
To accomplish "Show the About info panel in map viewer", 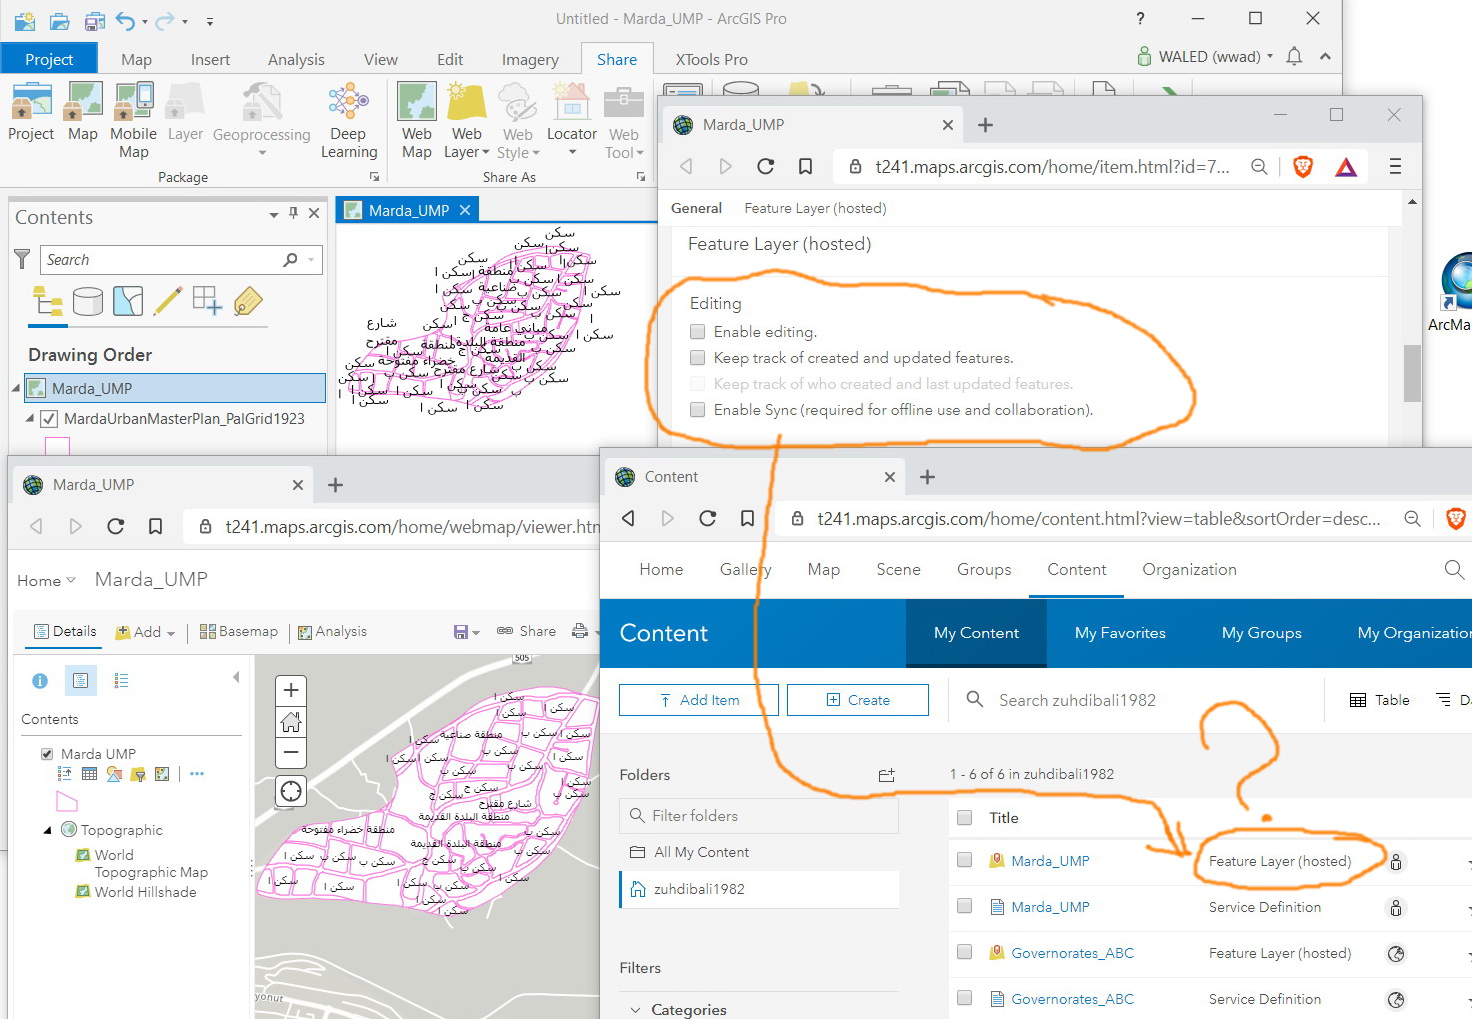I will point(40,681).
